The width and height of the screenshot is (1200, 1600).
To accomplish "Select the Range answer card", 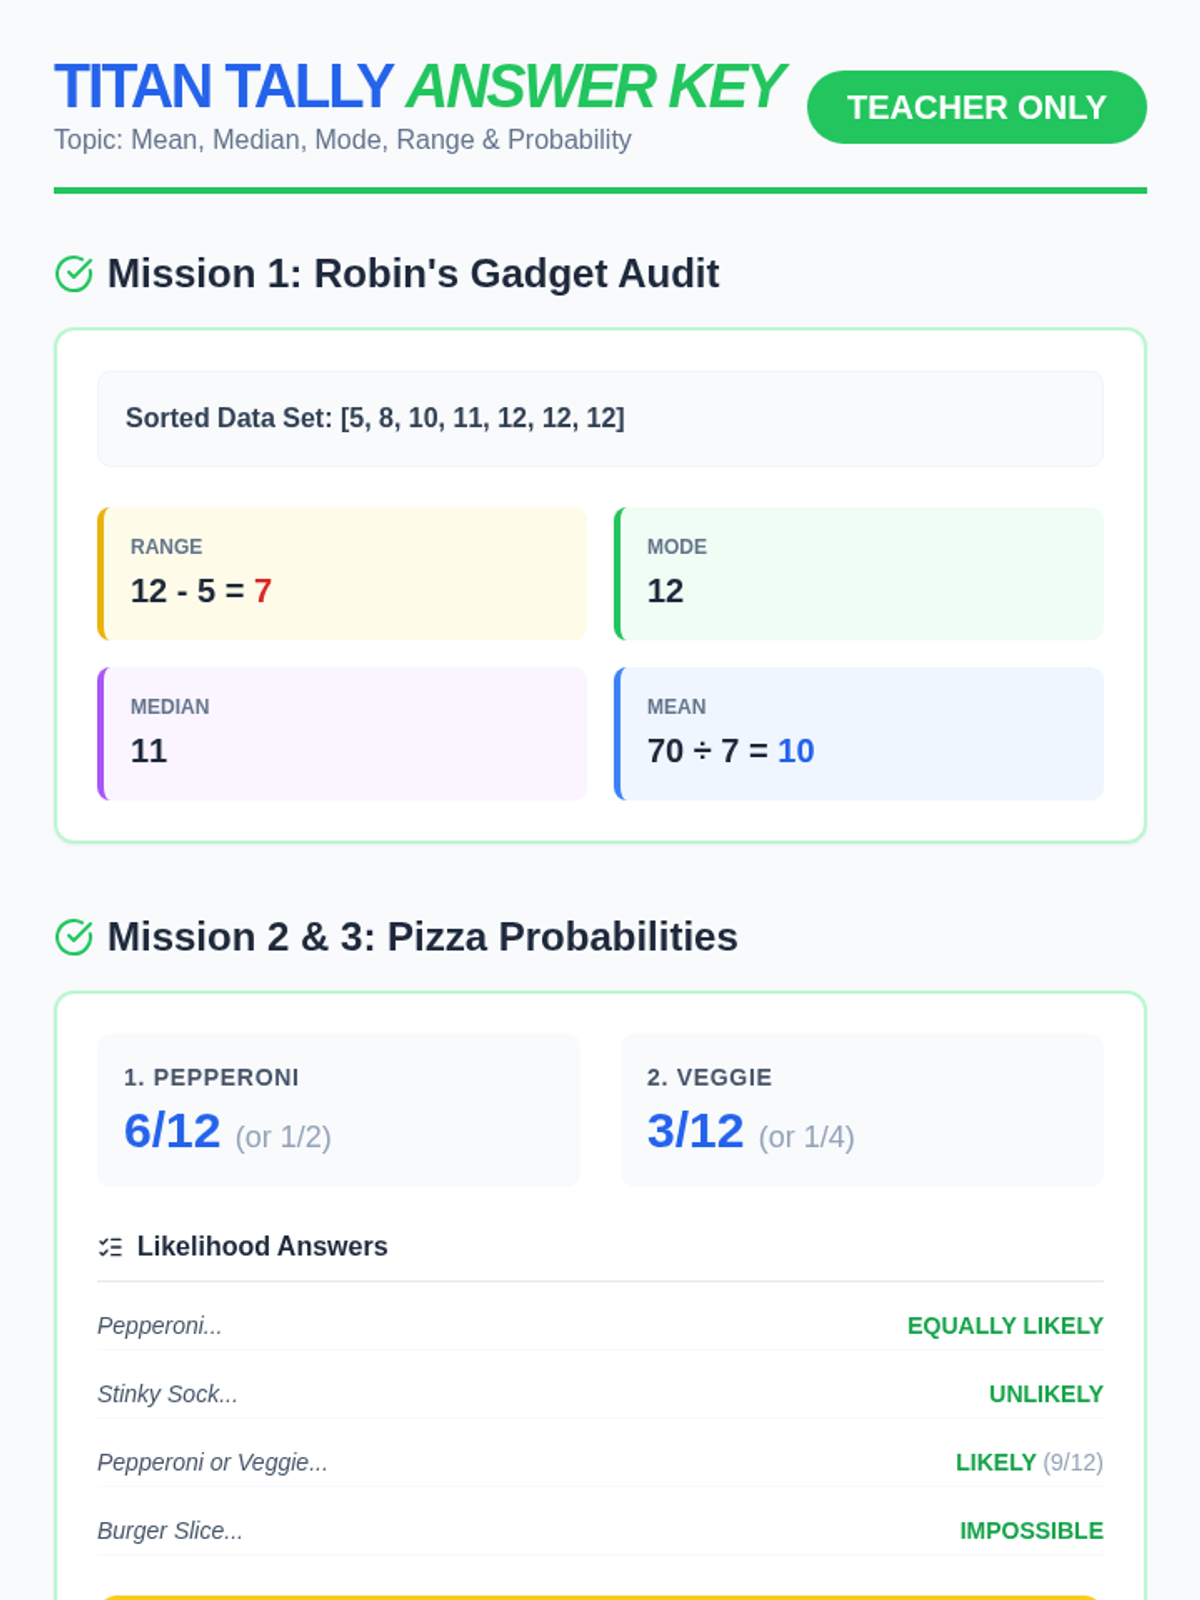I will point(342,574).
